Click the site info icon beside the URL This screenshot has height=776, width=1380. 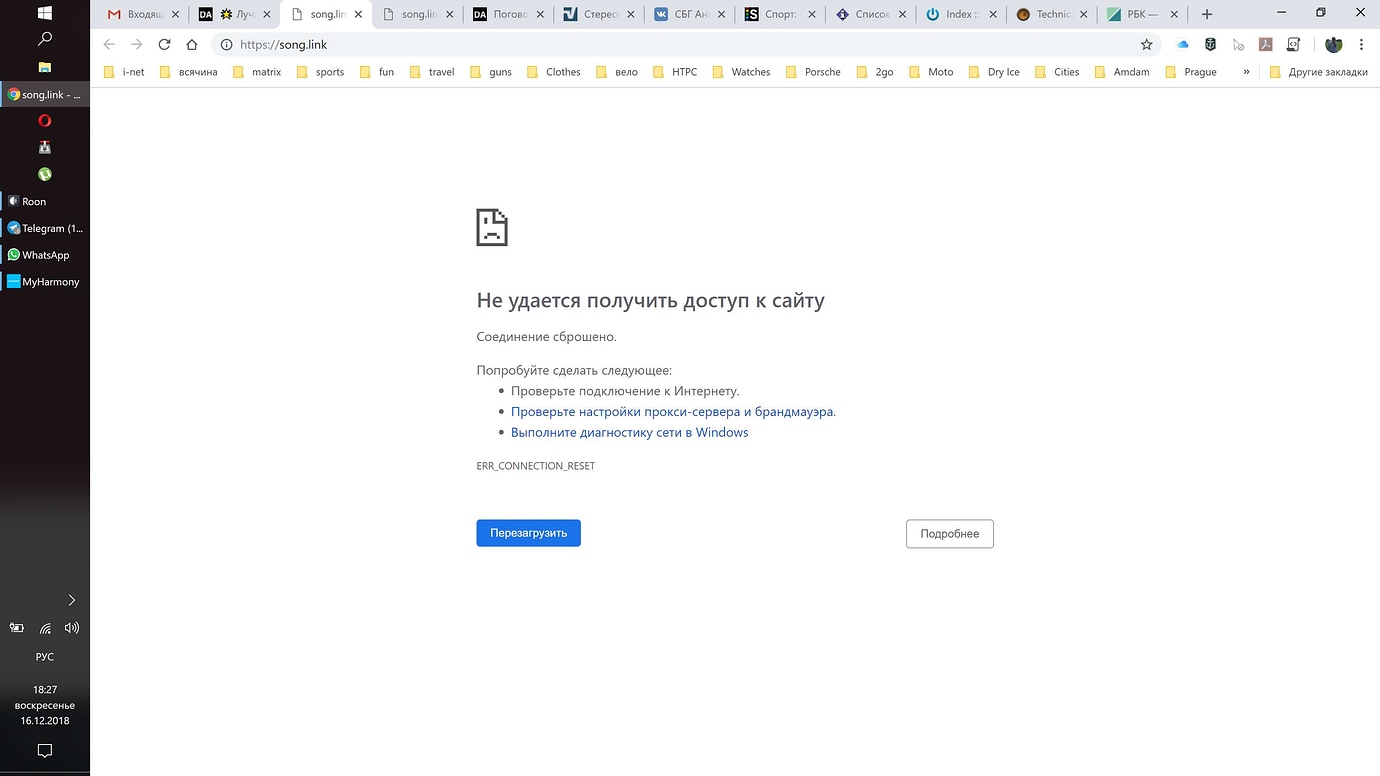coord(226,45)
